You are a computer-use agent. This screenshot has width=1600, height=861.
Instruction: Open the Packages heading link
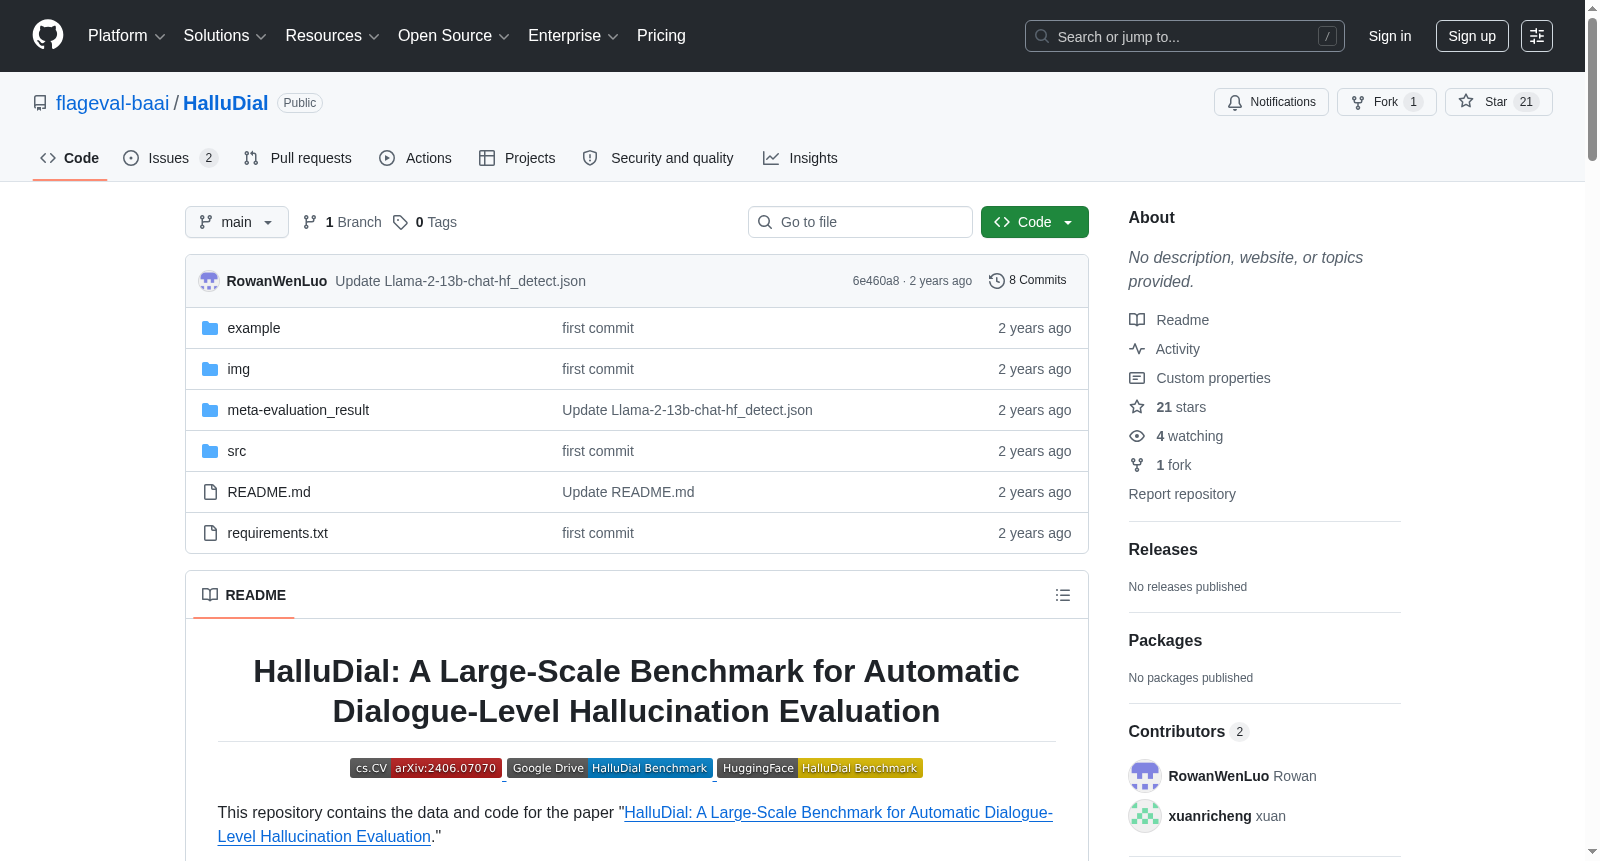(x=1165, y=641)
